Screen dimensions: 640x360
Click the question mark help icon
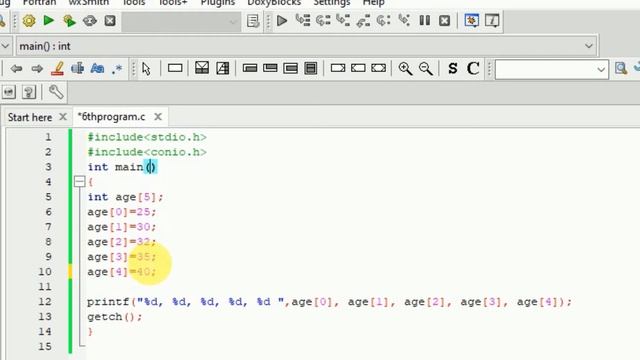tap(29, 92)
